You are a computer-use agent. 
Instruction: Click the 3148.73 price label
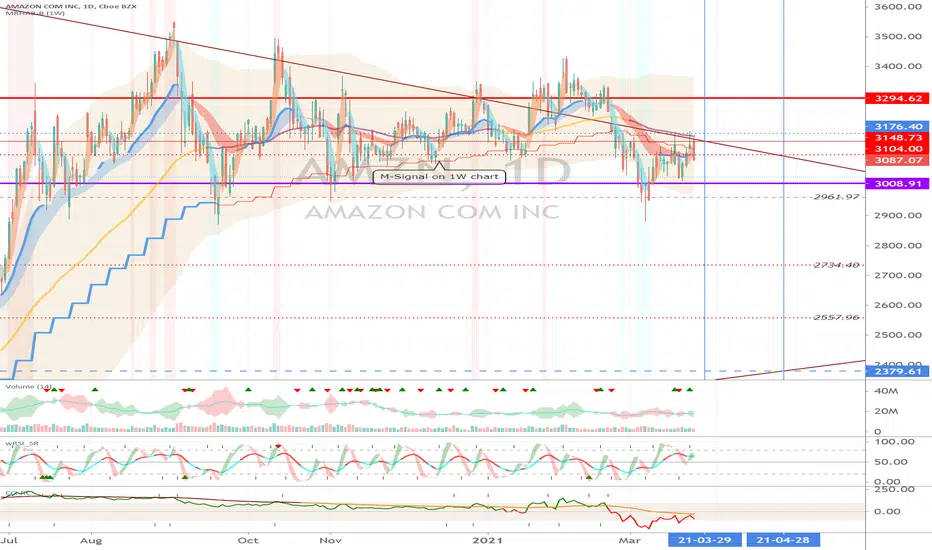[898, 137]
